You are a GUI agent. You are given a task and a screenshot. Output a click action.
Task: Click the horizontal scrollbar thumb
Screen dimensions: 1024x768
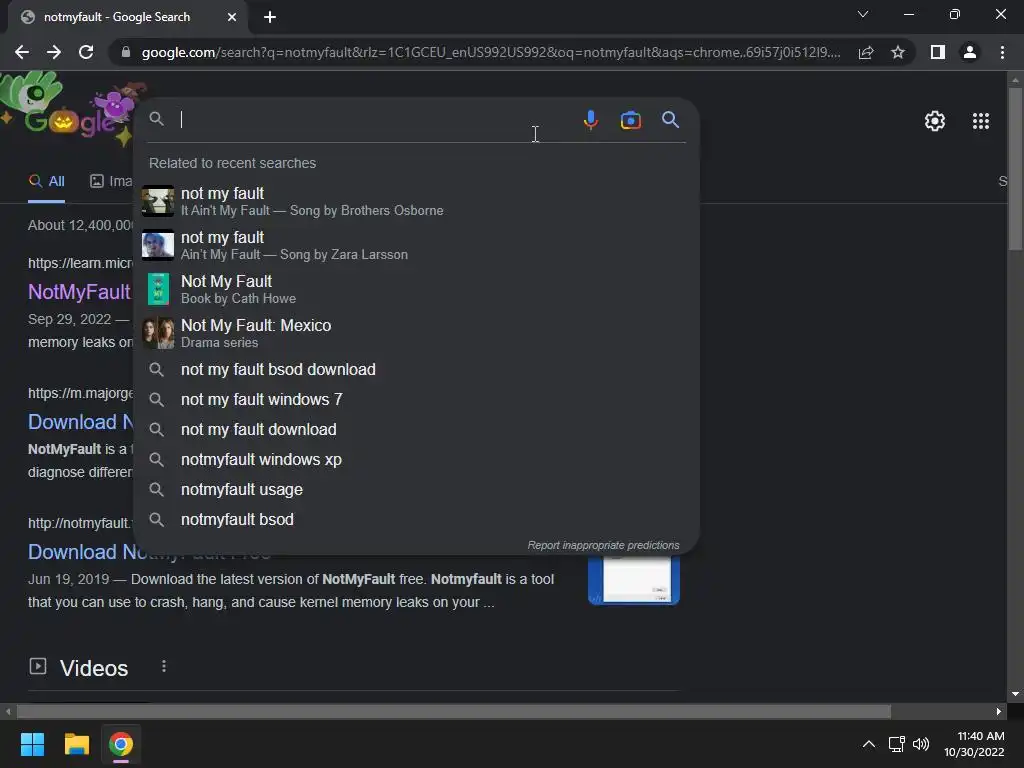point(454,711)
